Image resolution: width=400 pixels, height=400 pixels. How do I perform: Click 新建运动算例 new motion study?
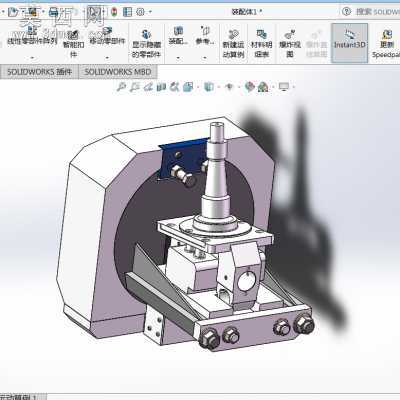(233, 43)
